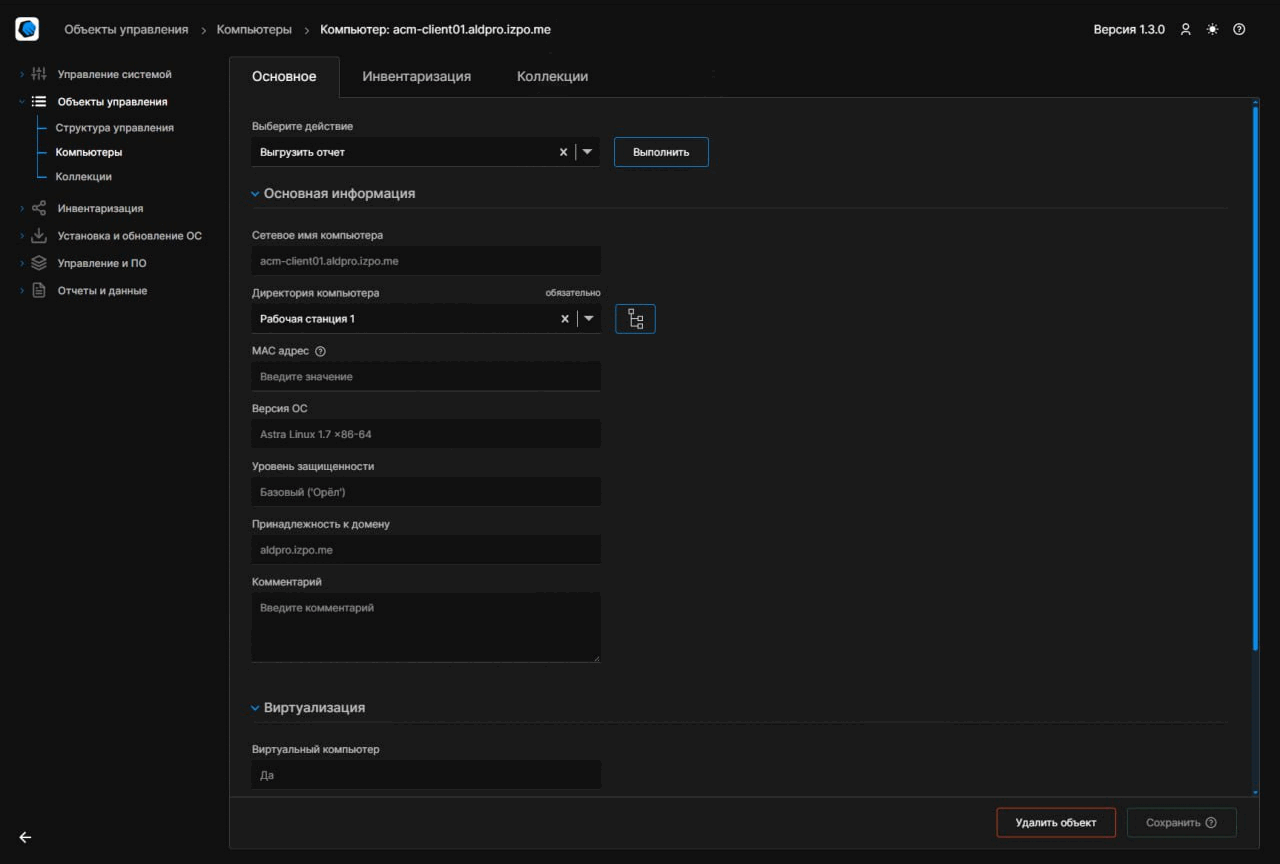1280x864 pixels.
Task: Switch to the Инвентаризация tab
Action: [416, 75]
